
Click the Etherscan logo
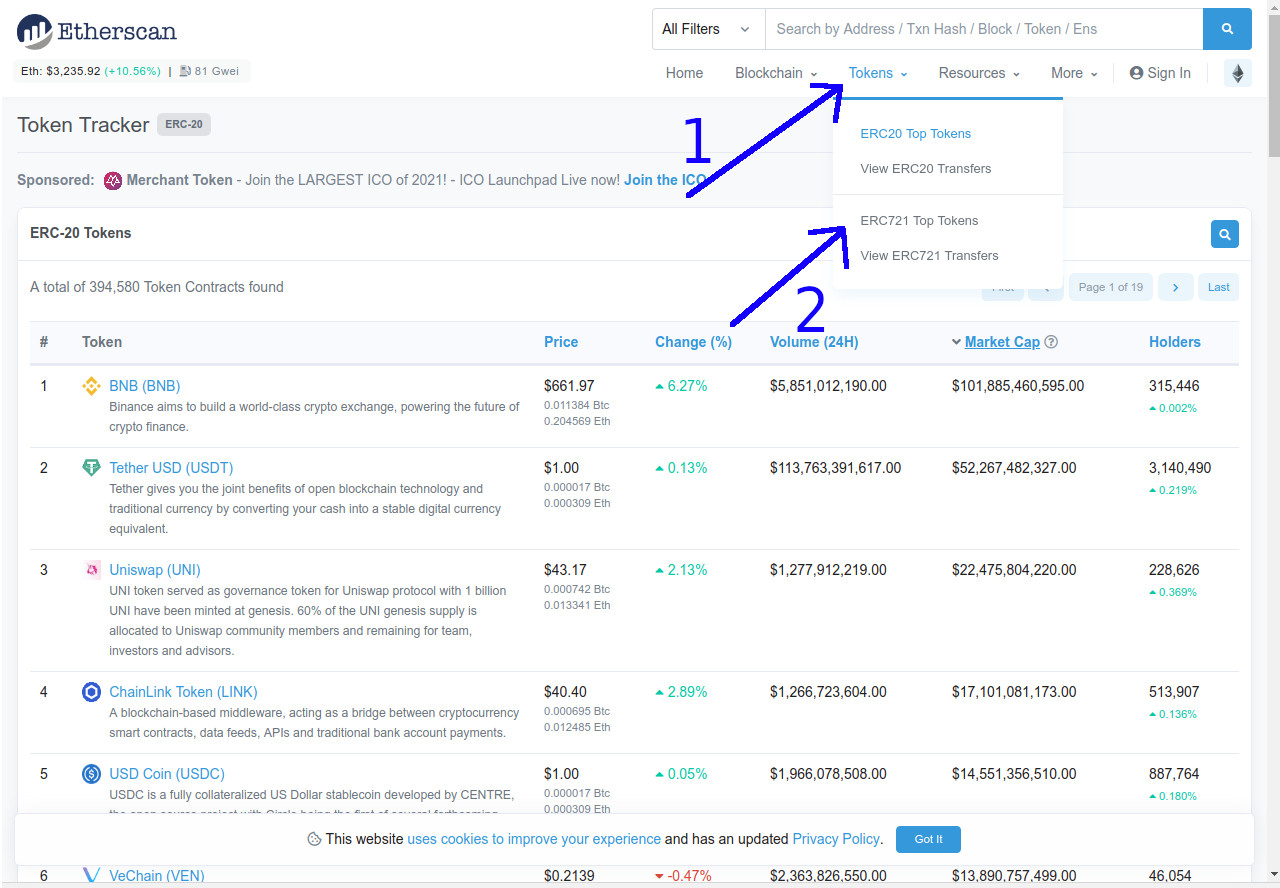pos(97,31)
